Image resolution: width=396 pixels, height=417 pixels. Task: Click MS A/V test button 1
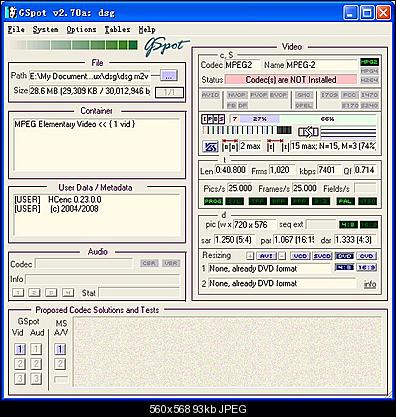point(60,349)
